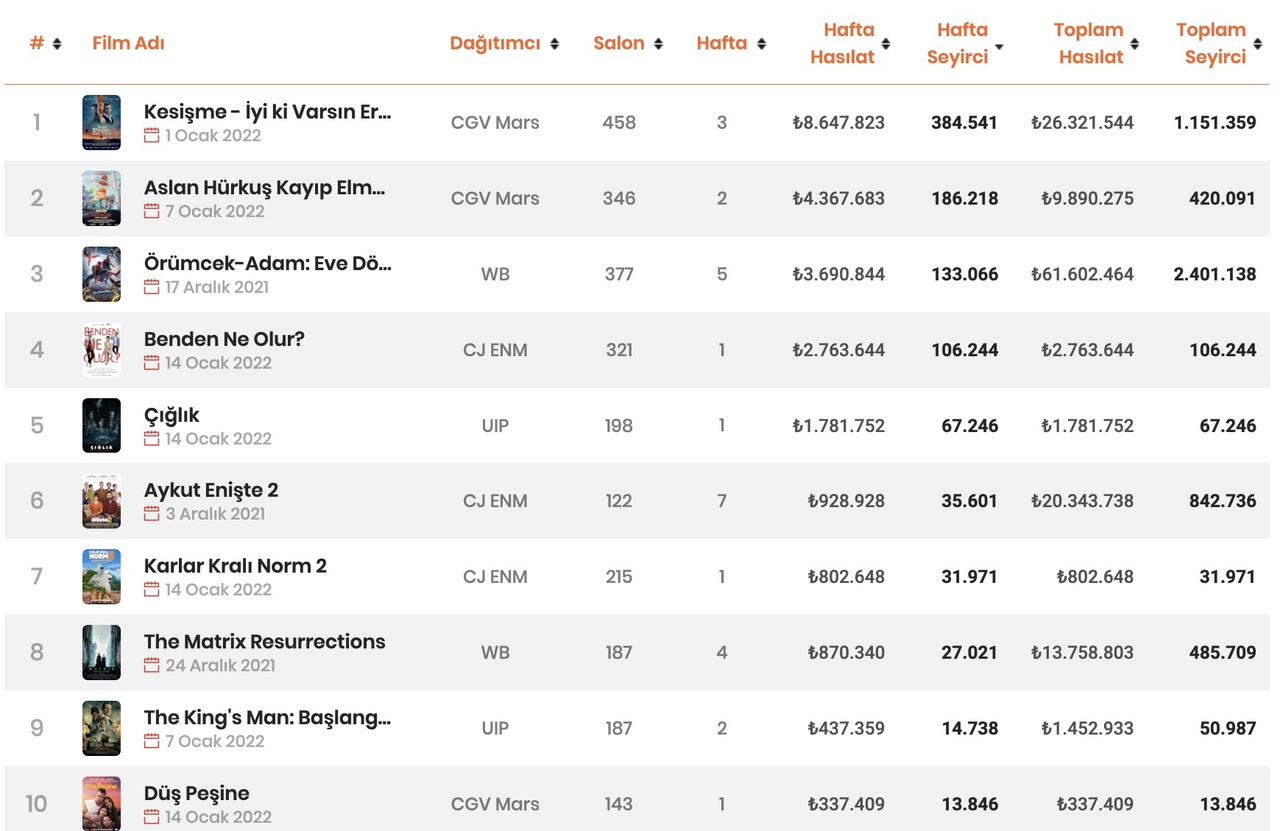
Task: Sort by Toplam Hasılat column
Action: coord(1135,44)
